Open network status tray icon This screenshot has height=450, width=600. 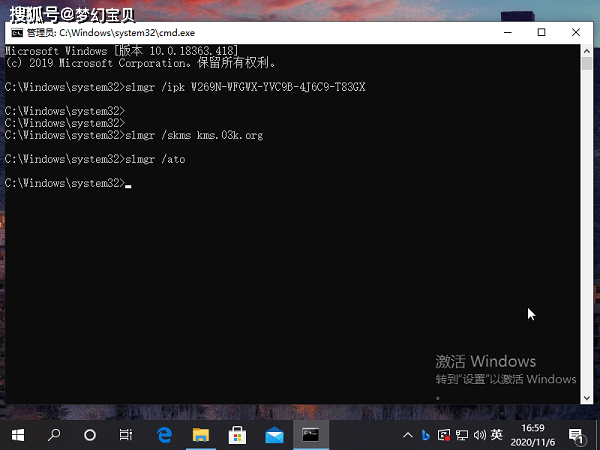[x=461, y=435]
